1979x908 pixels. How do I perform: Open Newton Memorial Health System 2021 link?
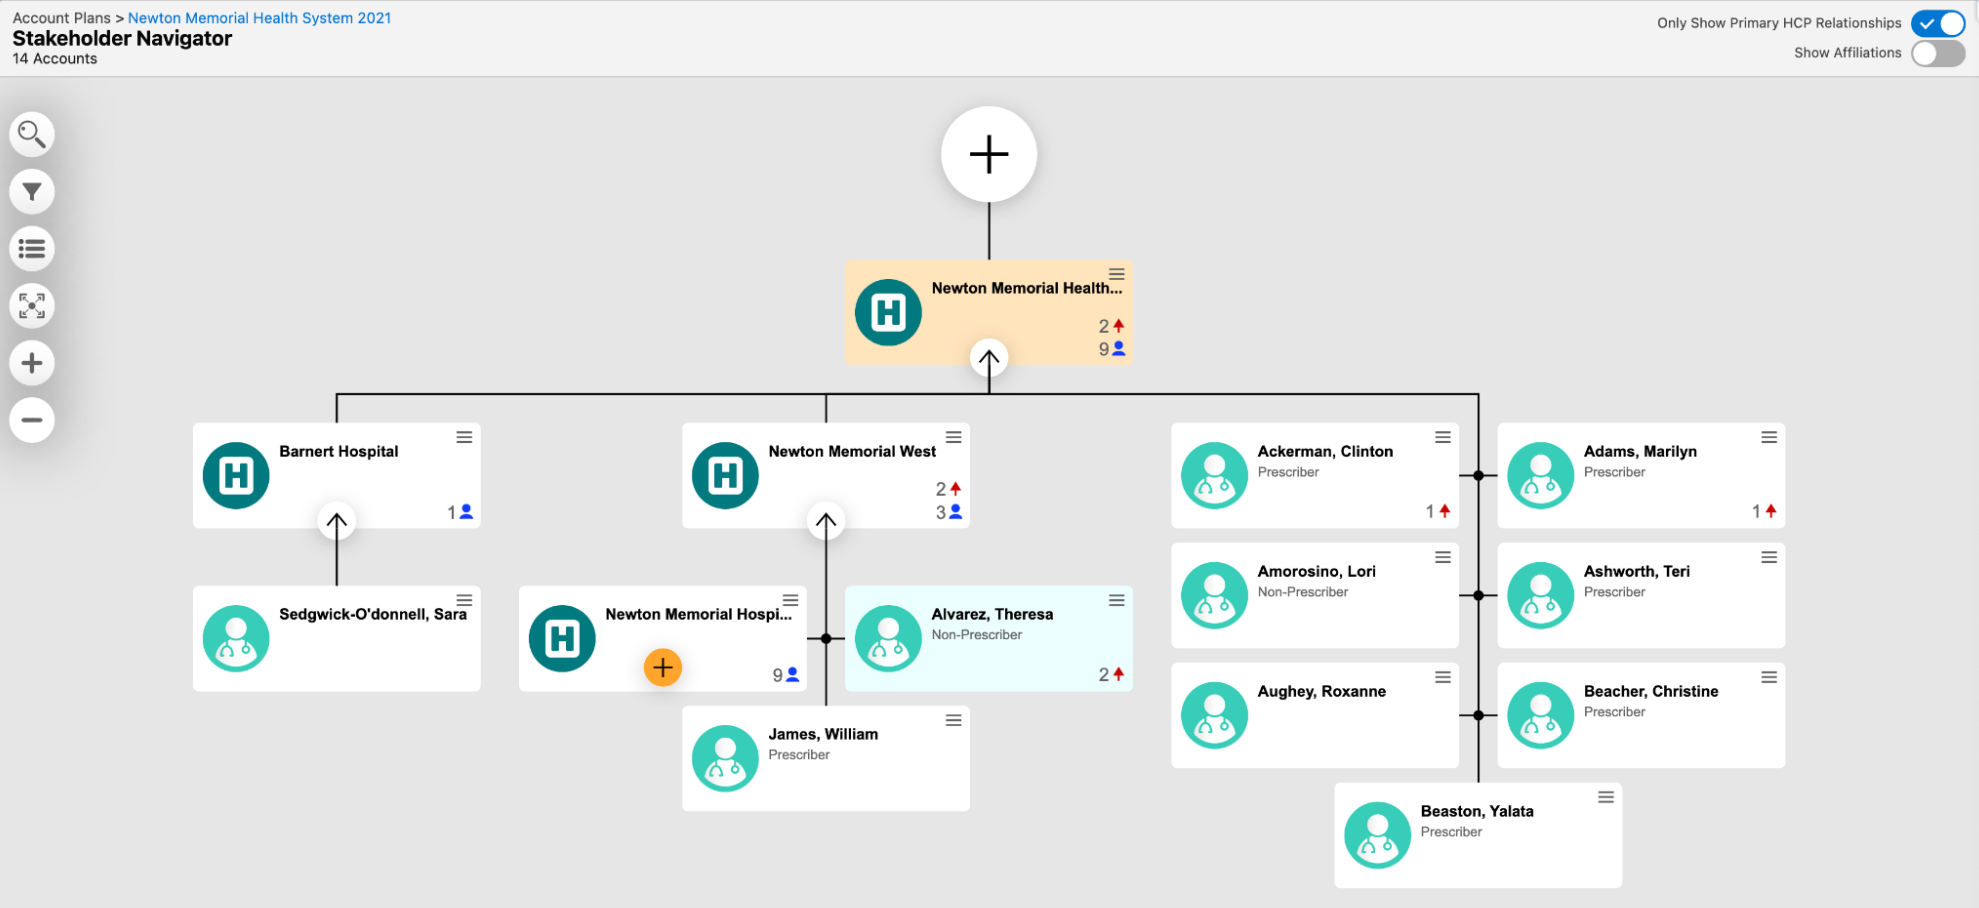tap(259, 18)
